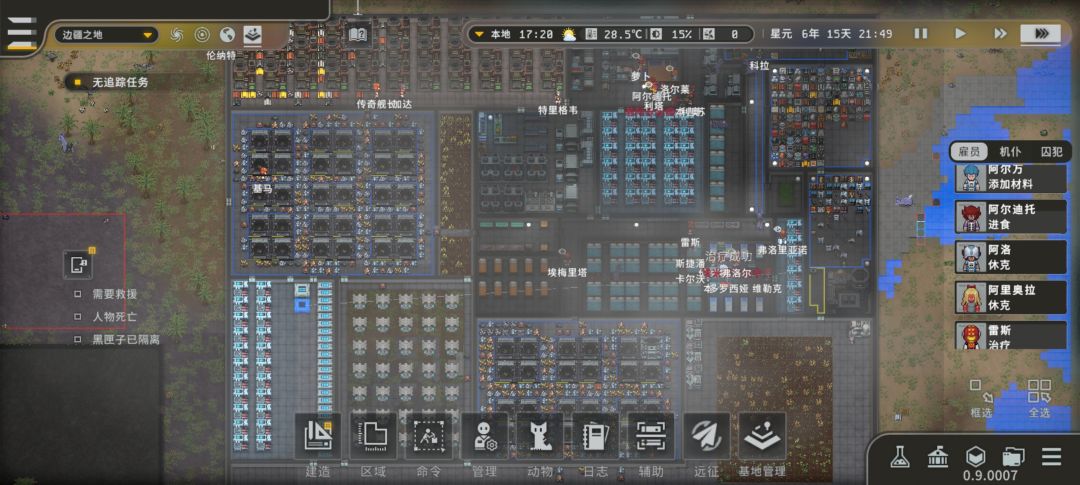Open the hamburger menu in bottom-right panel
Image resolution: width=1080 pixels, height=485 pixels.
click(x=1051, y=455)
